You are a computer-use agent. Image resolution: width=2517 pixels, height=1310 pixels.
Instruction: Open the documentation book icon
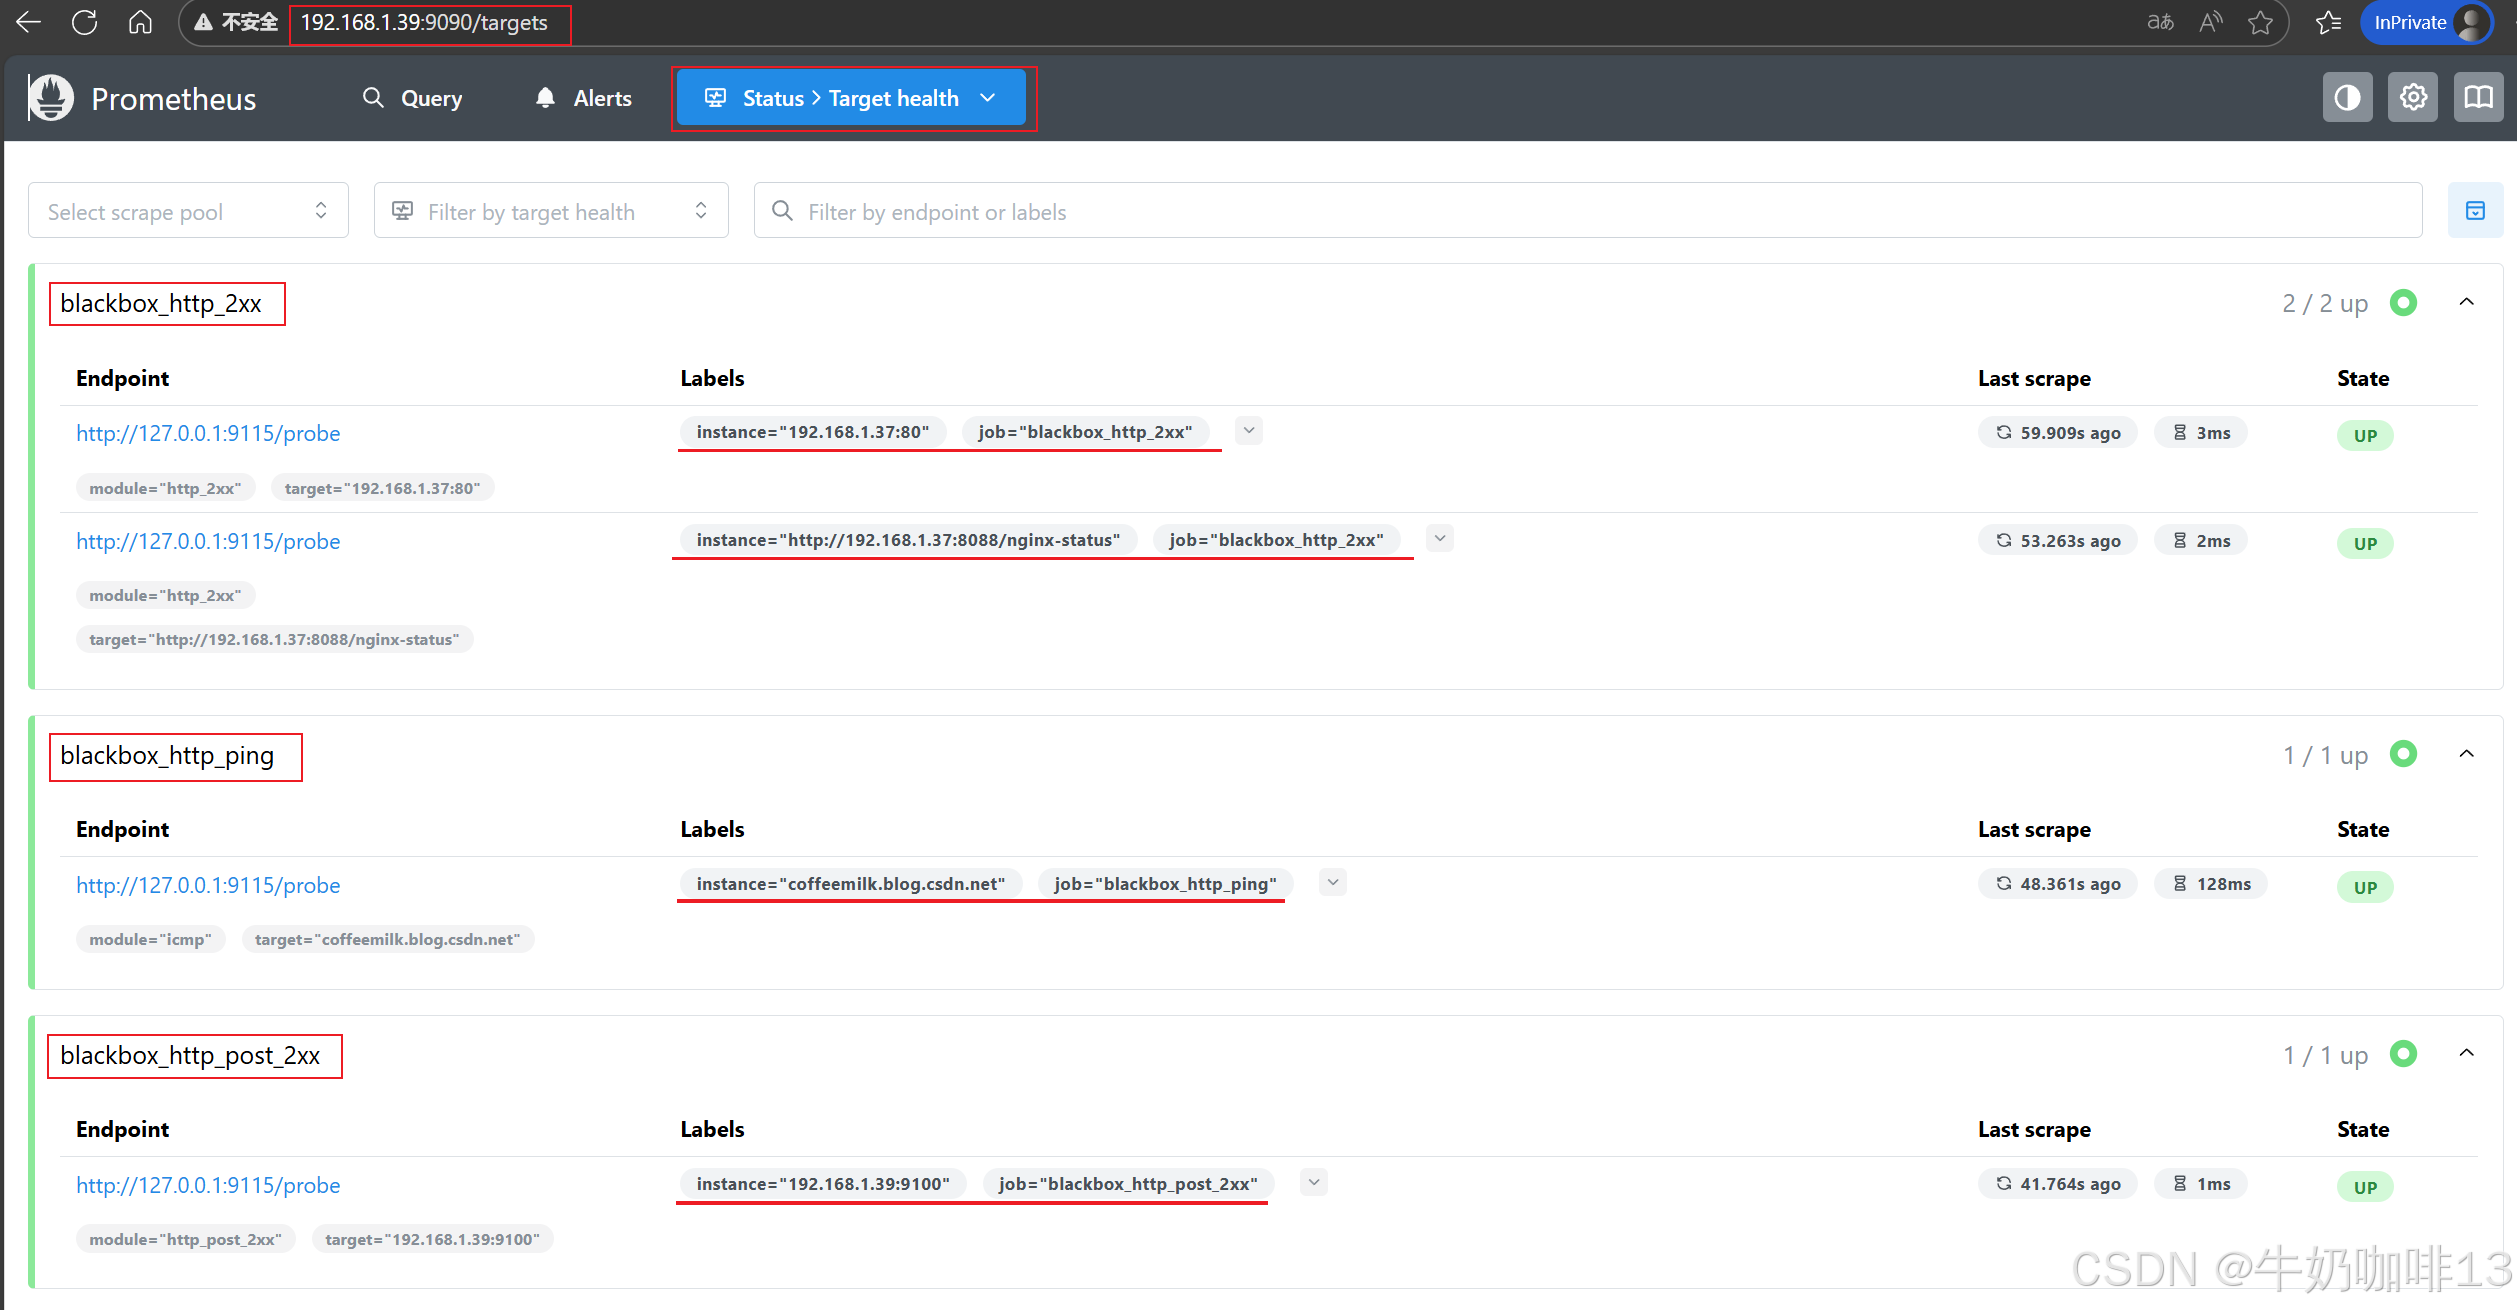click(2477, 98)
